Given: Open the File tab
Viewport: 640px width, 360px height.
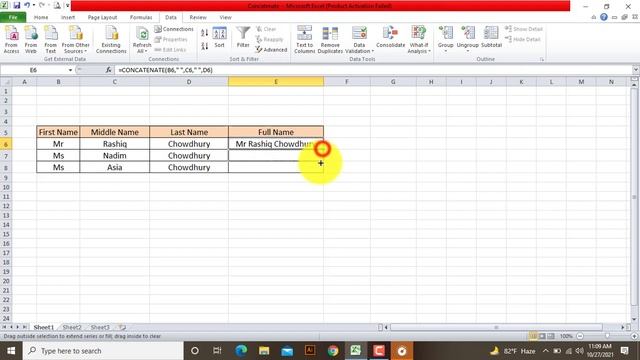Looking at the screenshot, I should [x=13, y=17].
